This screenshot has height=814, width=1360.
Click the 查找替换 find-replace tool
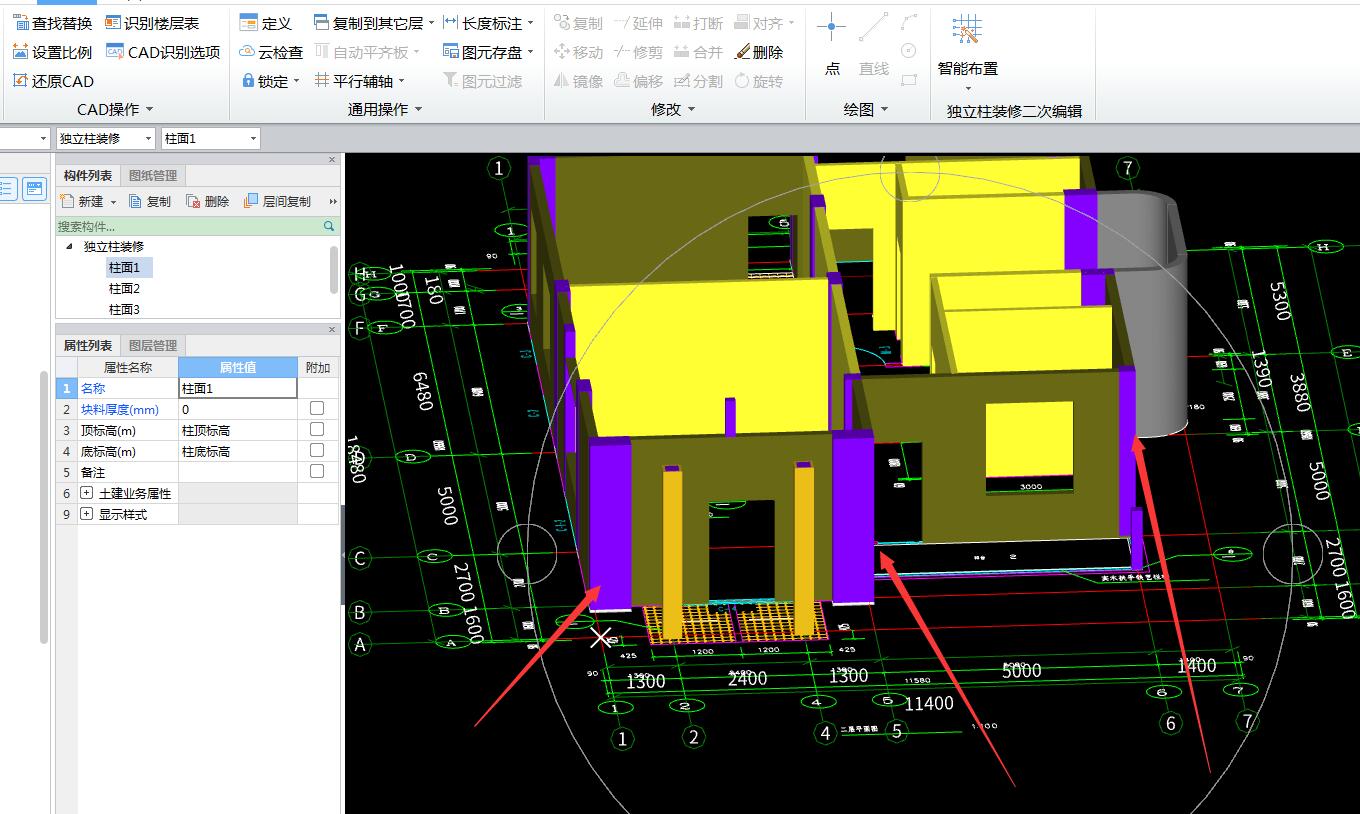(x=52, y=23)
